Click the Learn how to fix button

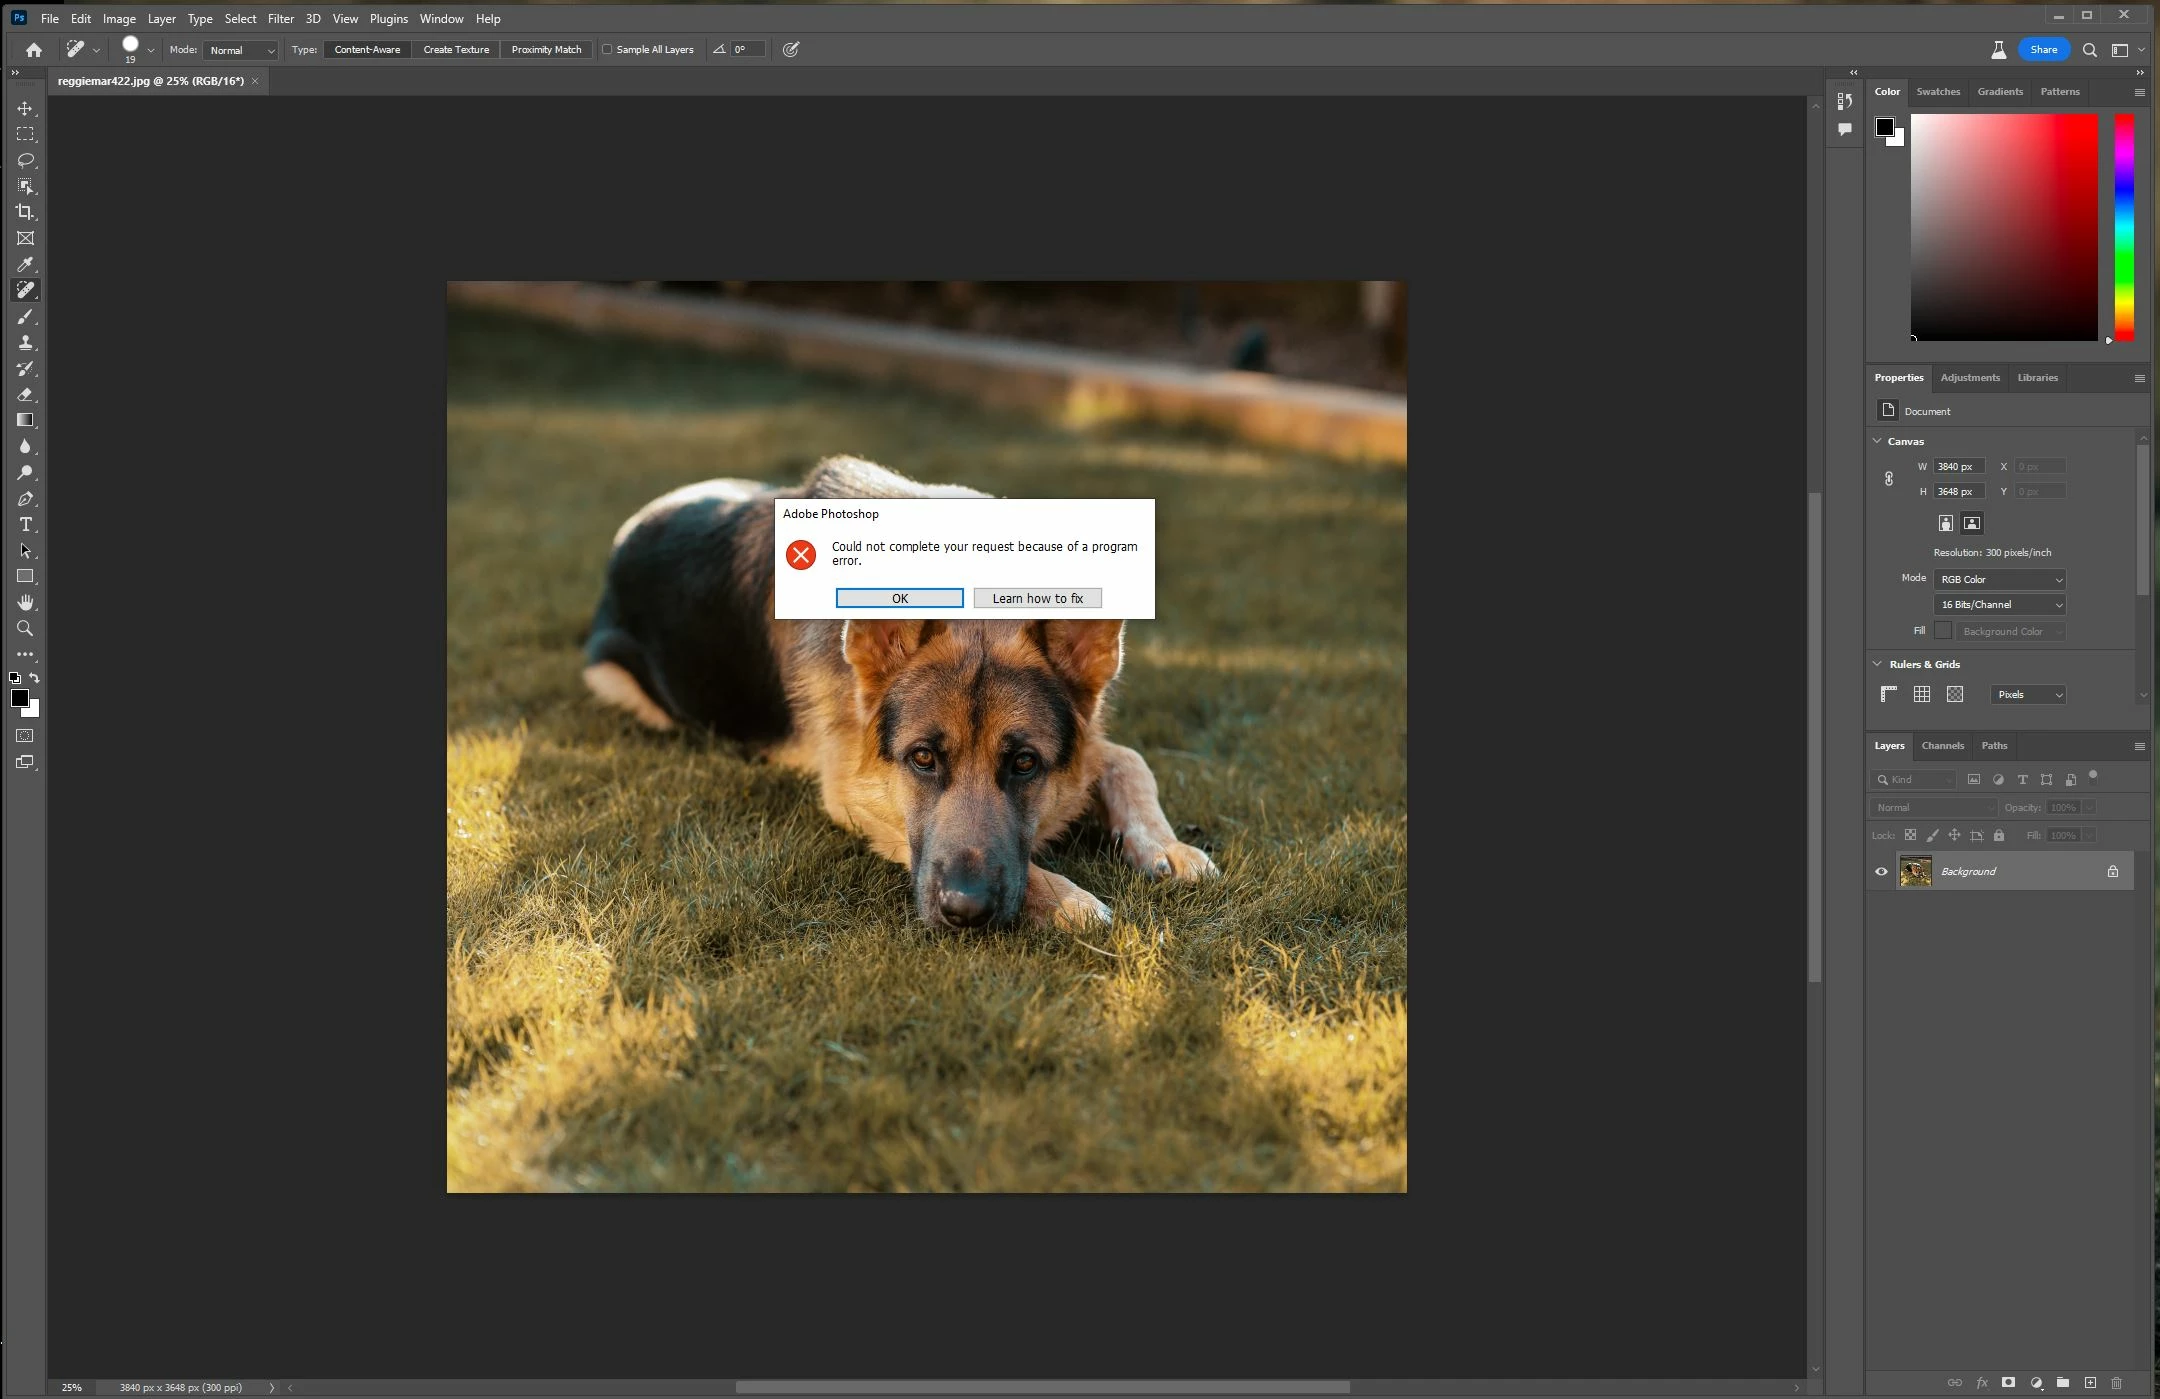pyautogui.click(x=1037, y=598)
